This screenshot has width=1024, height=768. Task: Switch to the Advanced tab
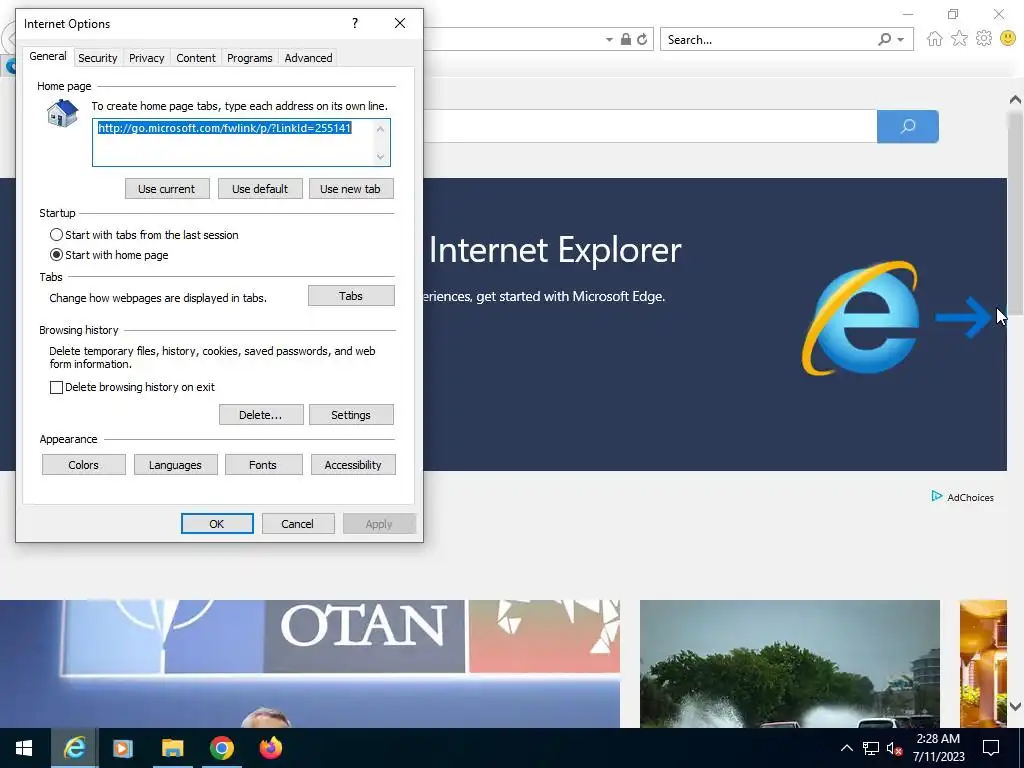[x=308, y=58]
